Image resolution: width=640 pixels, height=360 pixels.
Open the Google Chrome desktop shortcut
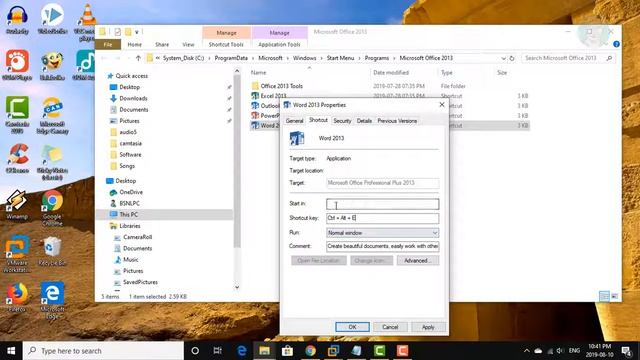[x=52, y=208]
